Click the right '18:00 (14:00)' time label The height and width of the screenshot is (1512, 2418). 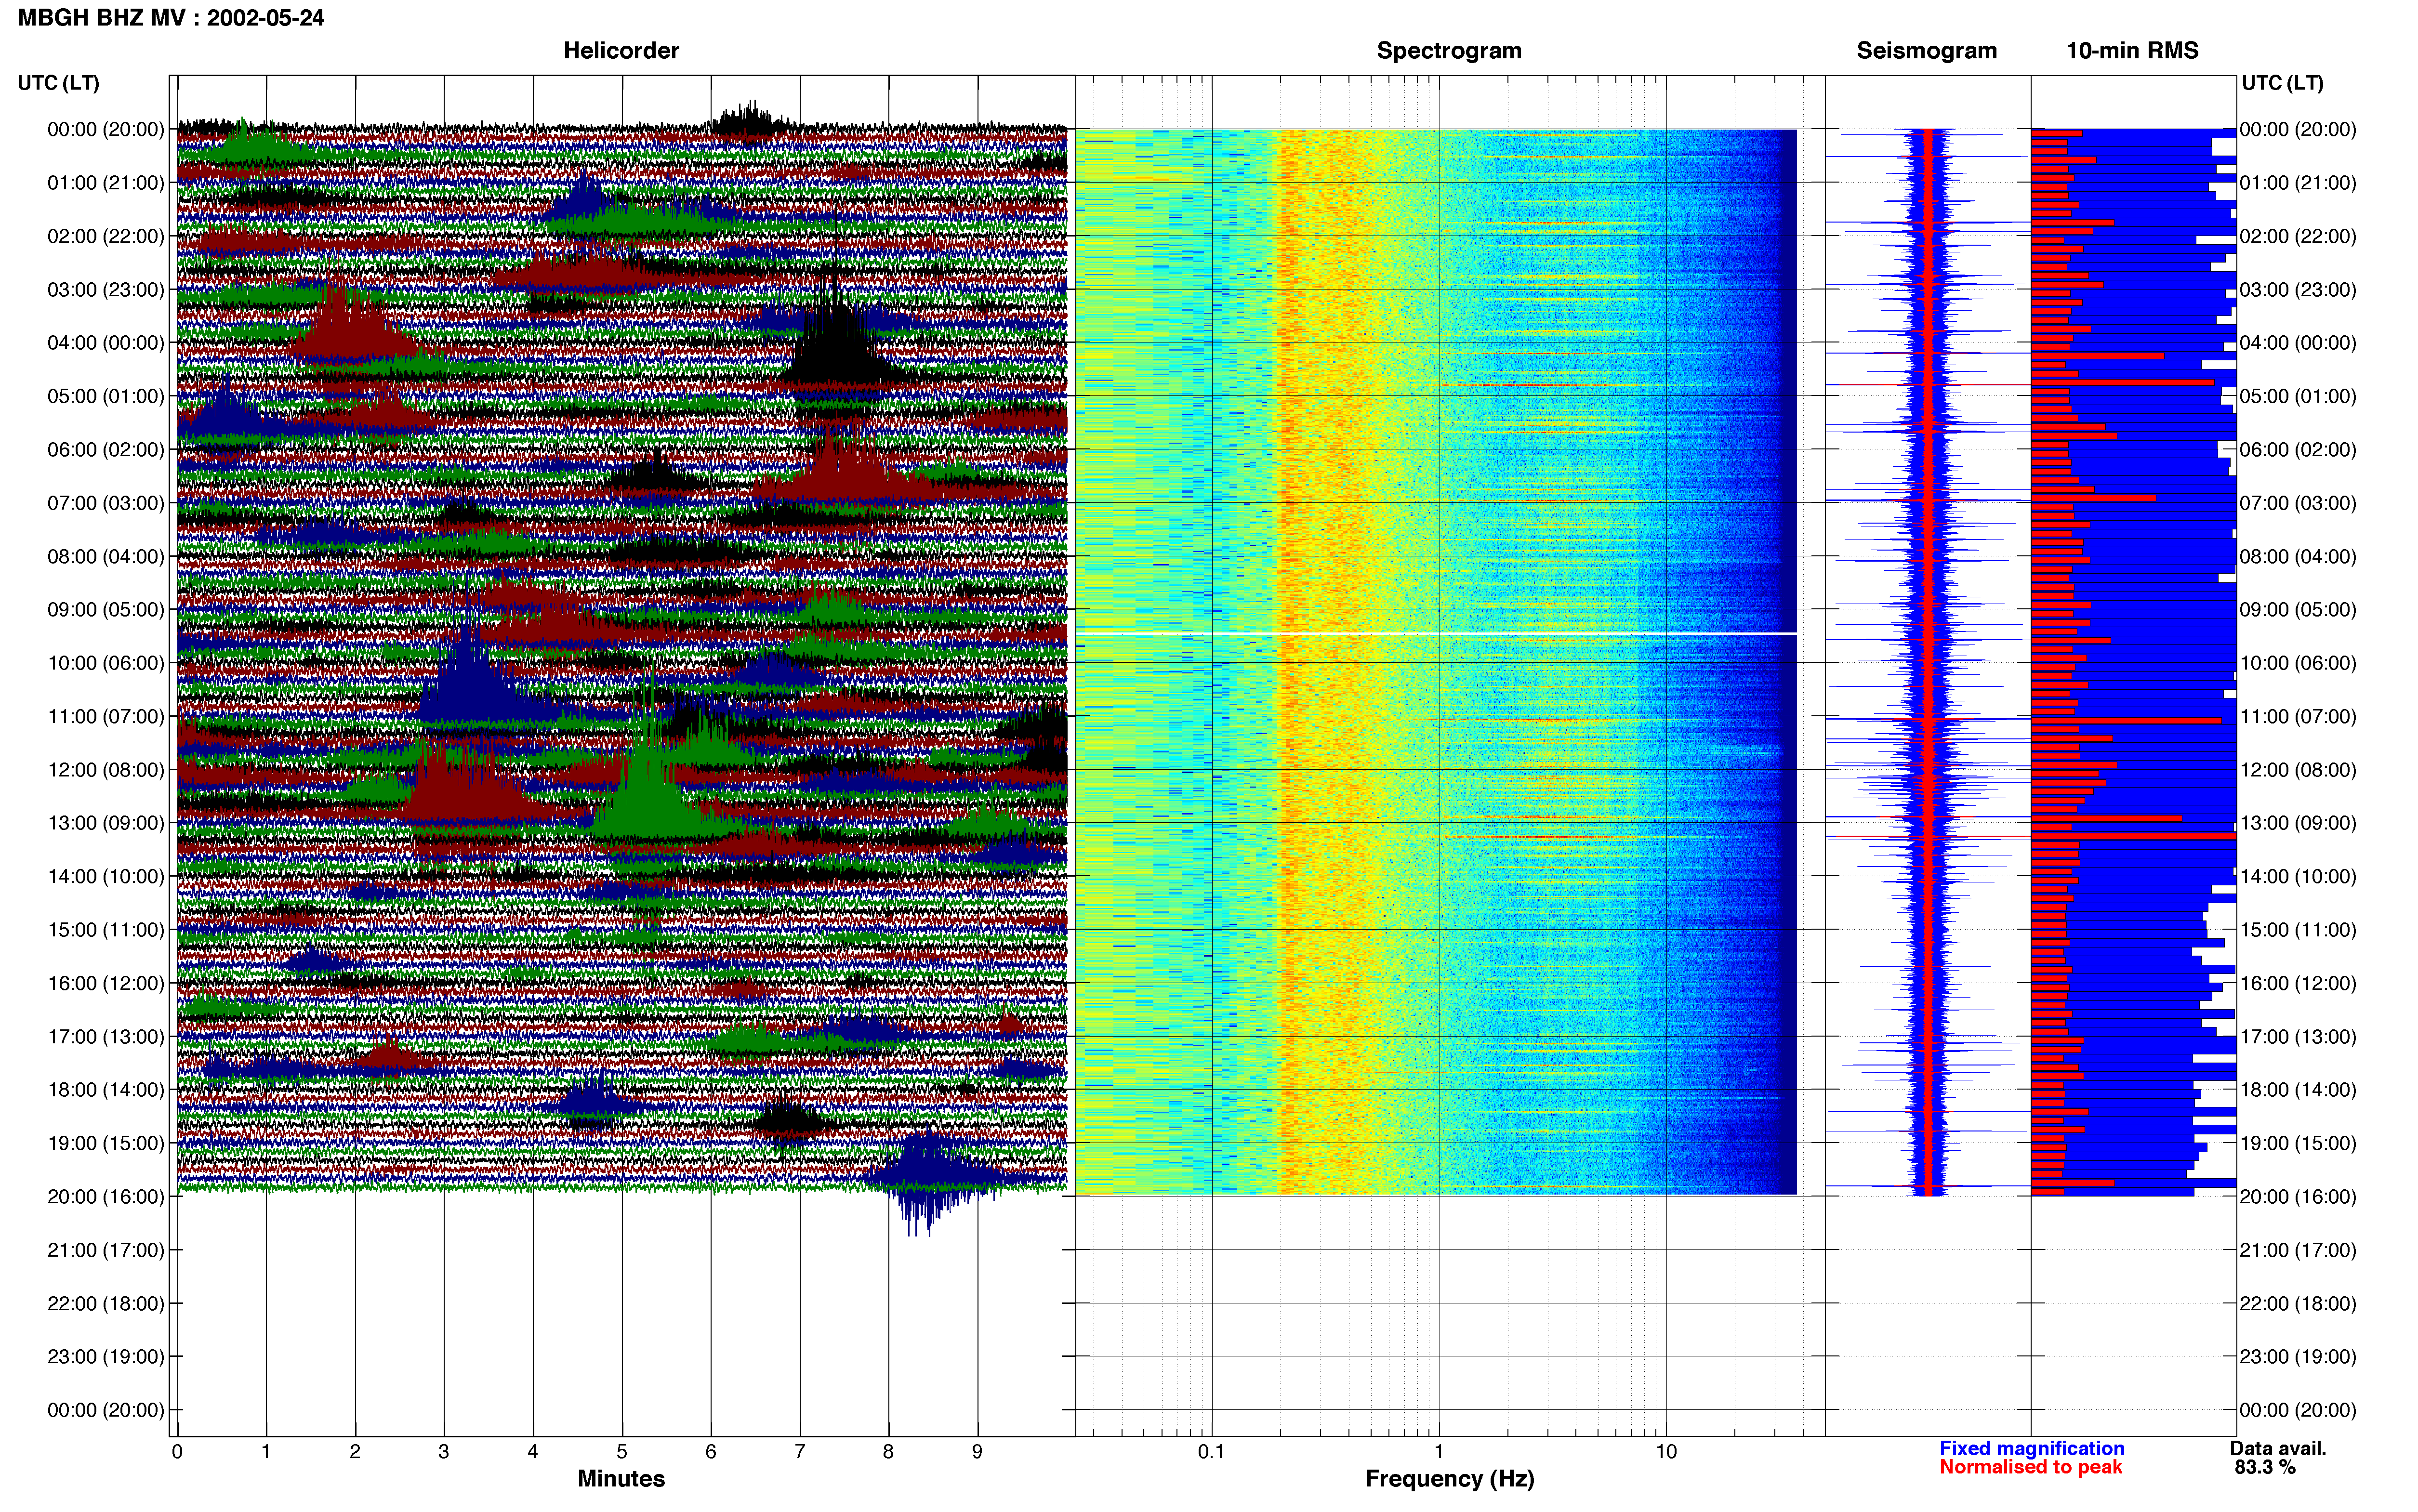pyautogui.click(x=2298, y=1090)
